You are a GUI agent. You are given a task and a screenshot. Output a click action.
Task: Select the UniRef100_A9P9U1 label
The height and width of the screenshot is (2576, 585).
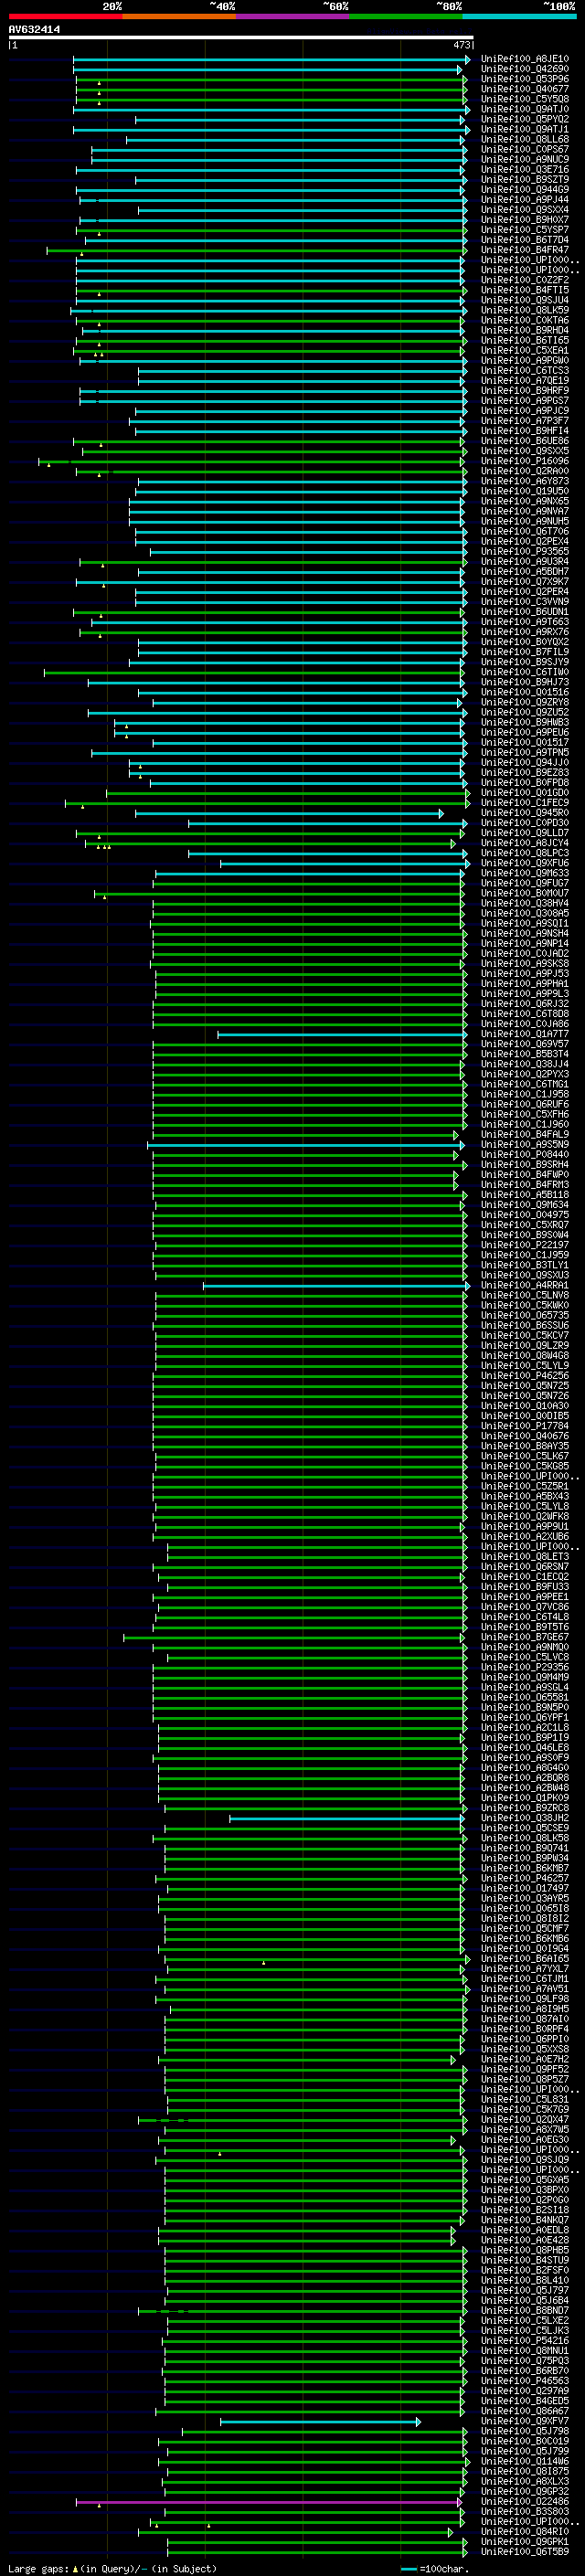click(525, 1527)
